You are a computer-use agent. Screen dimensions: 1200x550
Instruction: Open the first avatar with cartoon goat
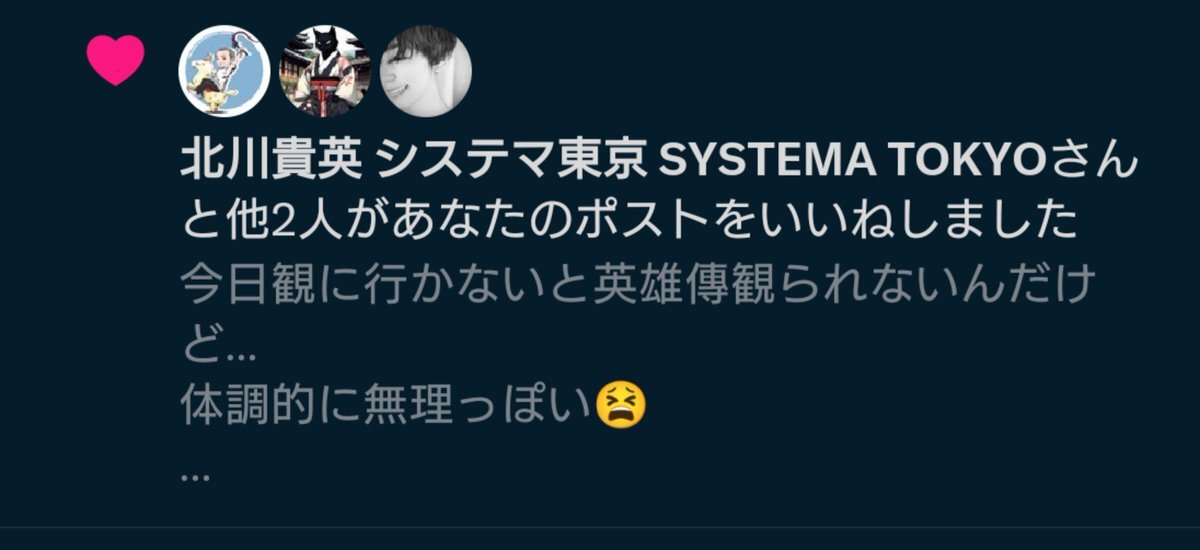[x=224, y=71]
